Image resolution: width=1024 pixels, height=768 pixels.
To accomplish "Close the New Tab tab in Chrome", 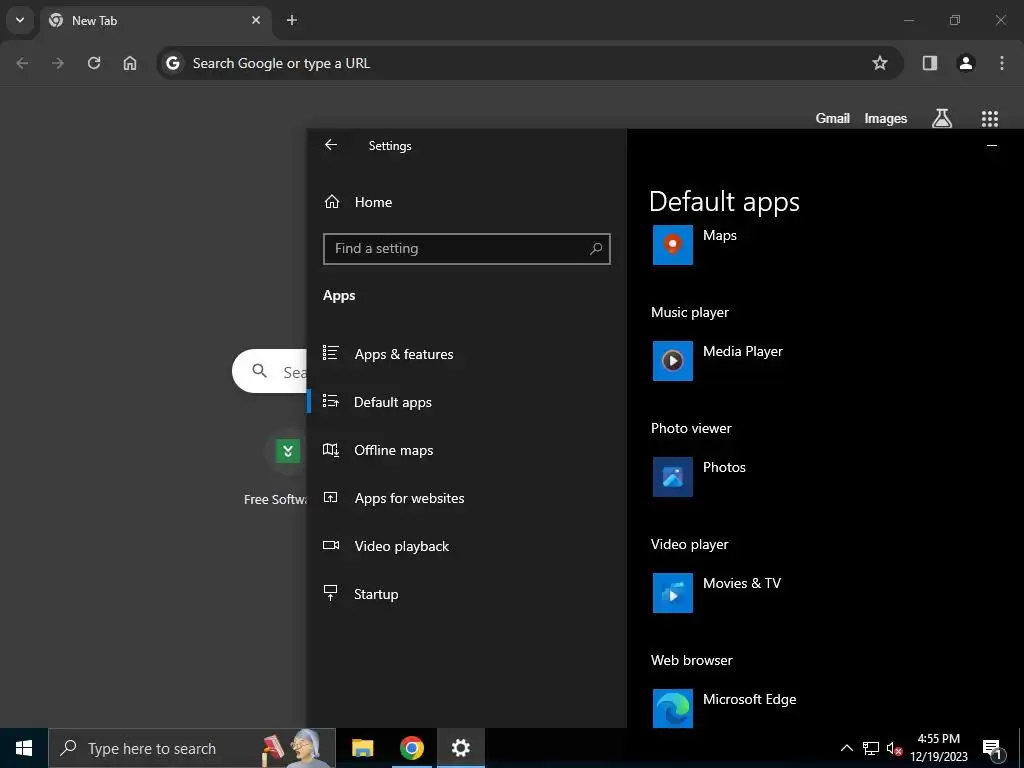I will tap(256, 20).
